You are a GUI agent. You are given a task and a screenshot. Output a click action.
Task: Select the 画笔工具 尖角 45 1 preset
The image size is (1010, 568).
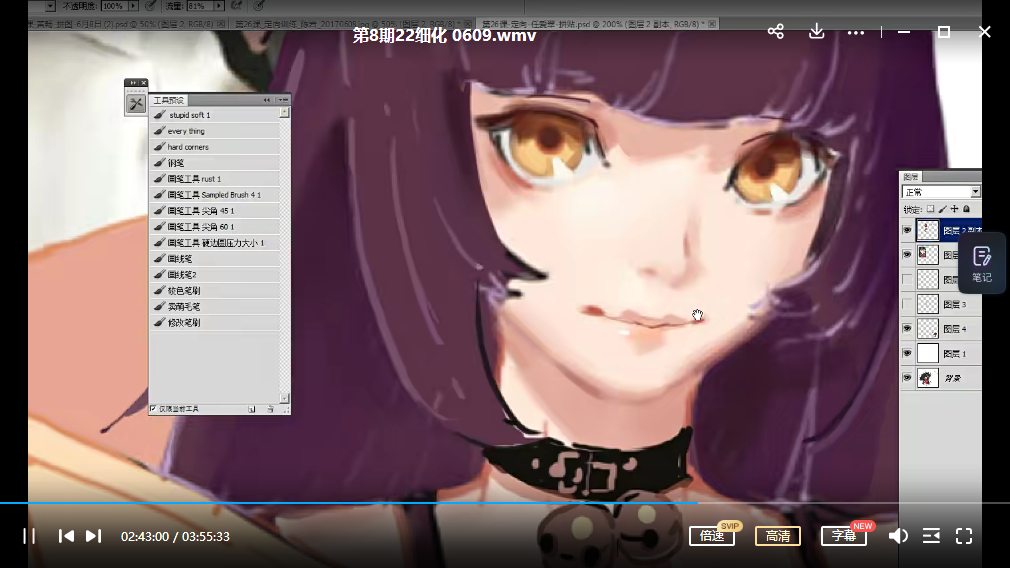point(215,211)
